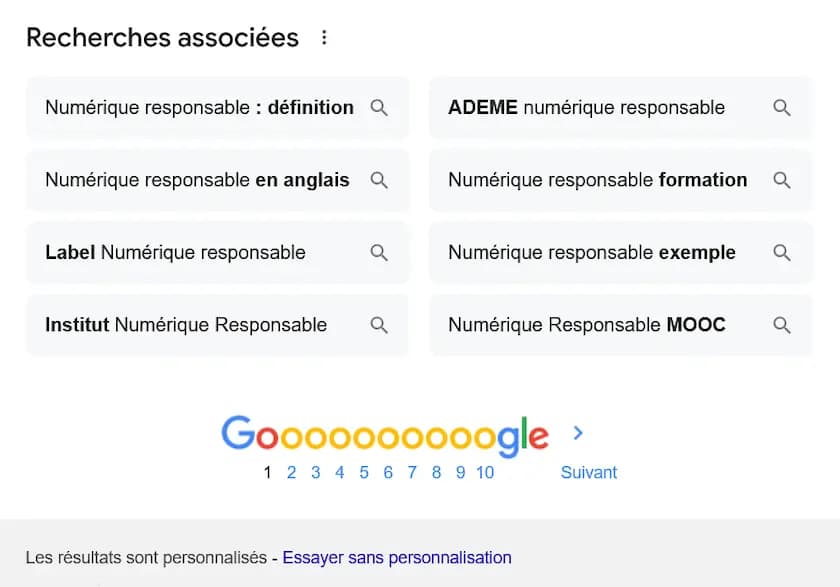This screenshot has width=840, height=587.
Task: Click the search icon next to 'Numérique responsable formation'
Action: click(x=782, y=180)
